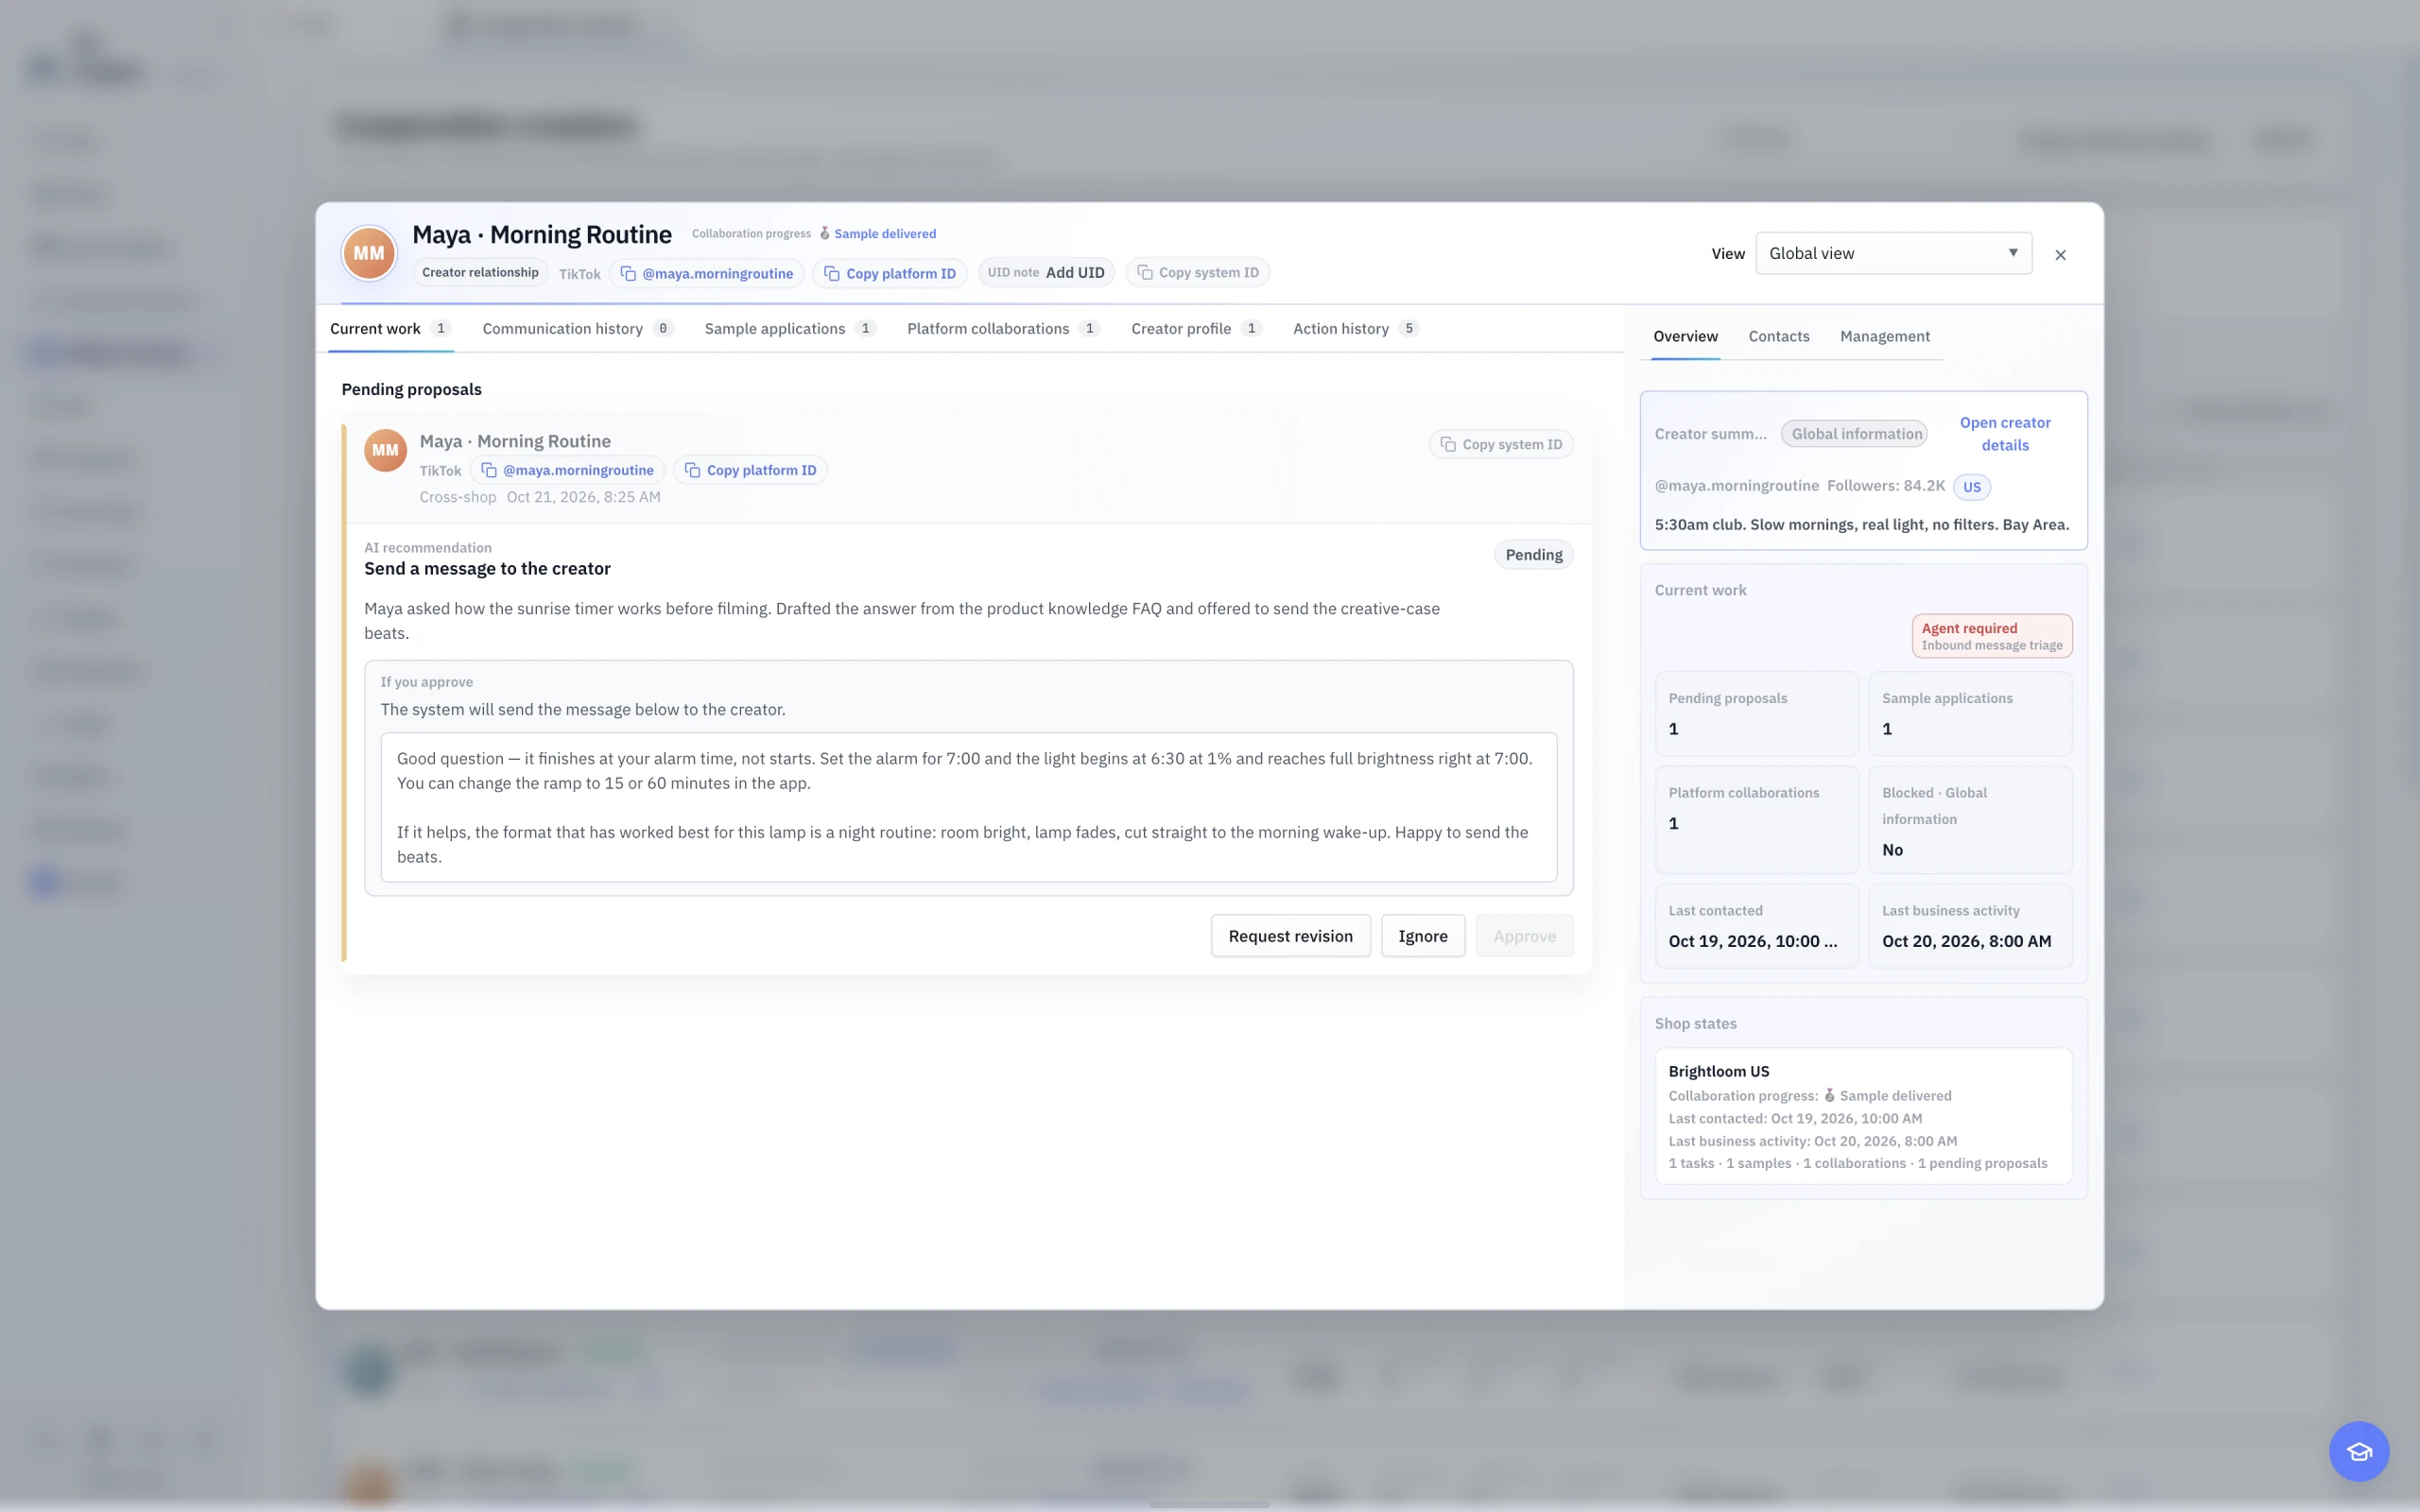This screenshot has width=2420, height=1512.
Task: Copy @maya.morningroutine handle in proposal card
Action: click(x=568, y=470)
